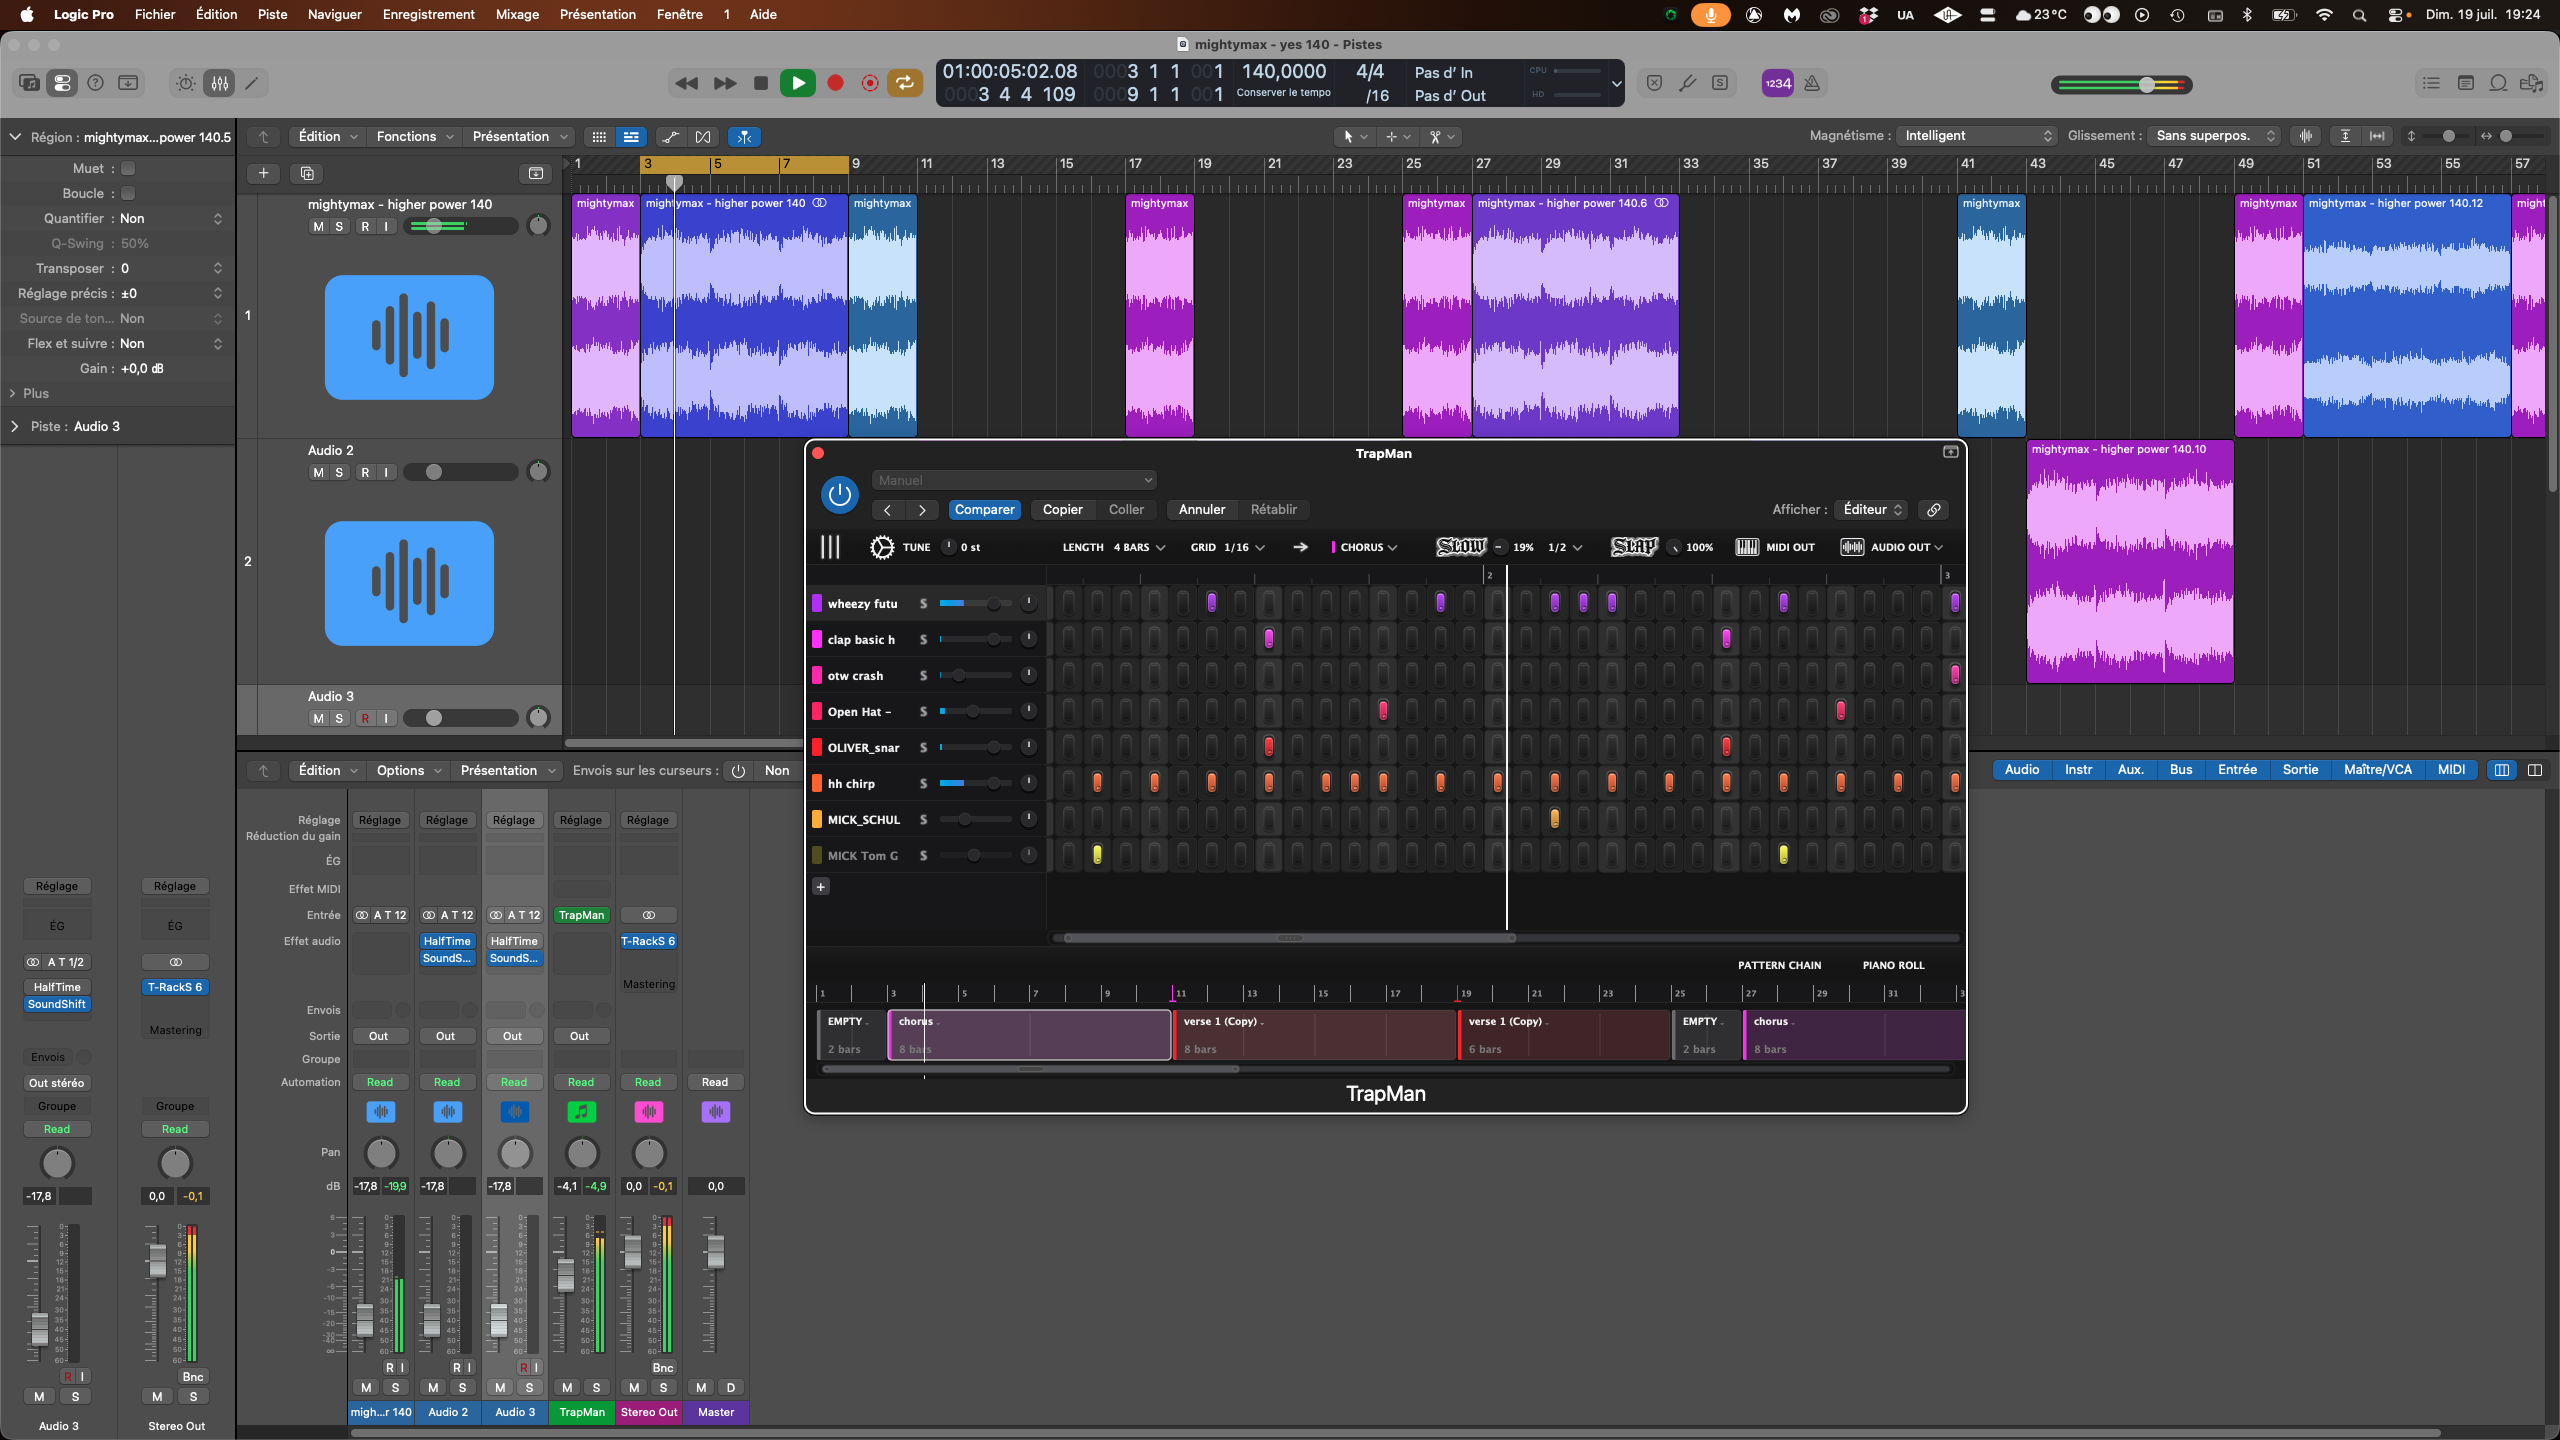
Task: Stop playback with the Stop button
Action: 761,83
